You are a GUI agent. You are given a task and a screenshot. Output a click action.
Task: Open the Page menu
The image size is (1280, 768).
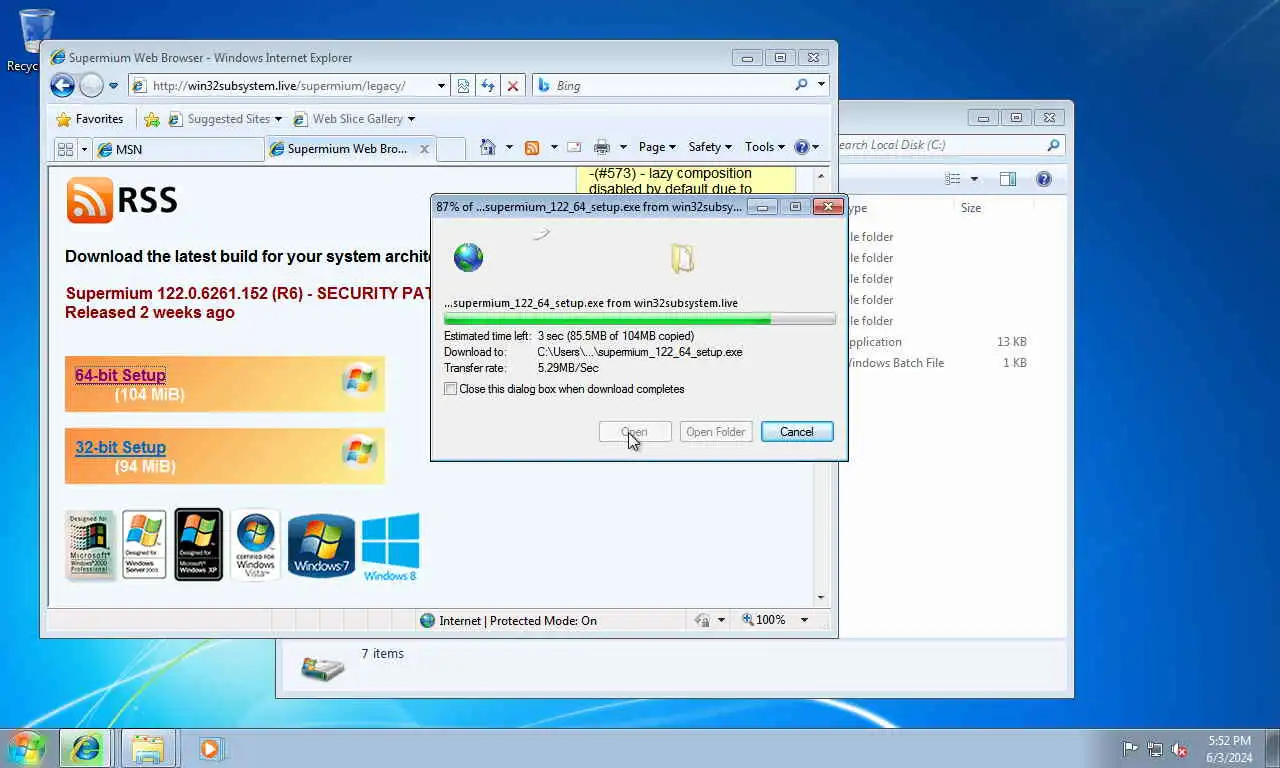click(657, 147)
